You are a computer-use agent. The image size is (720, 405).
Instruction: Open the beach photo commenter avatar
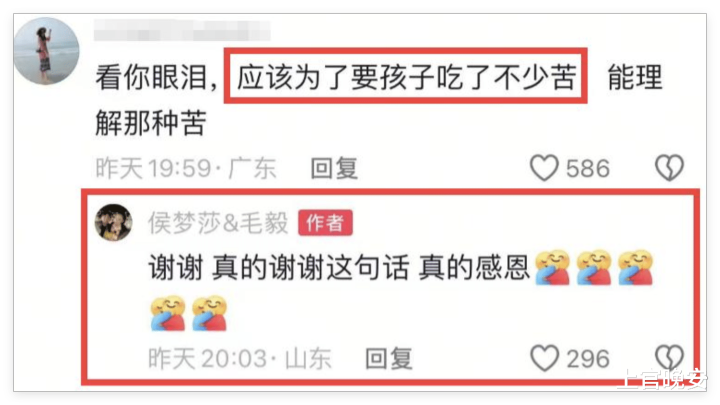[x=46, y=51]
